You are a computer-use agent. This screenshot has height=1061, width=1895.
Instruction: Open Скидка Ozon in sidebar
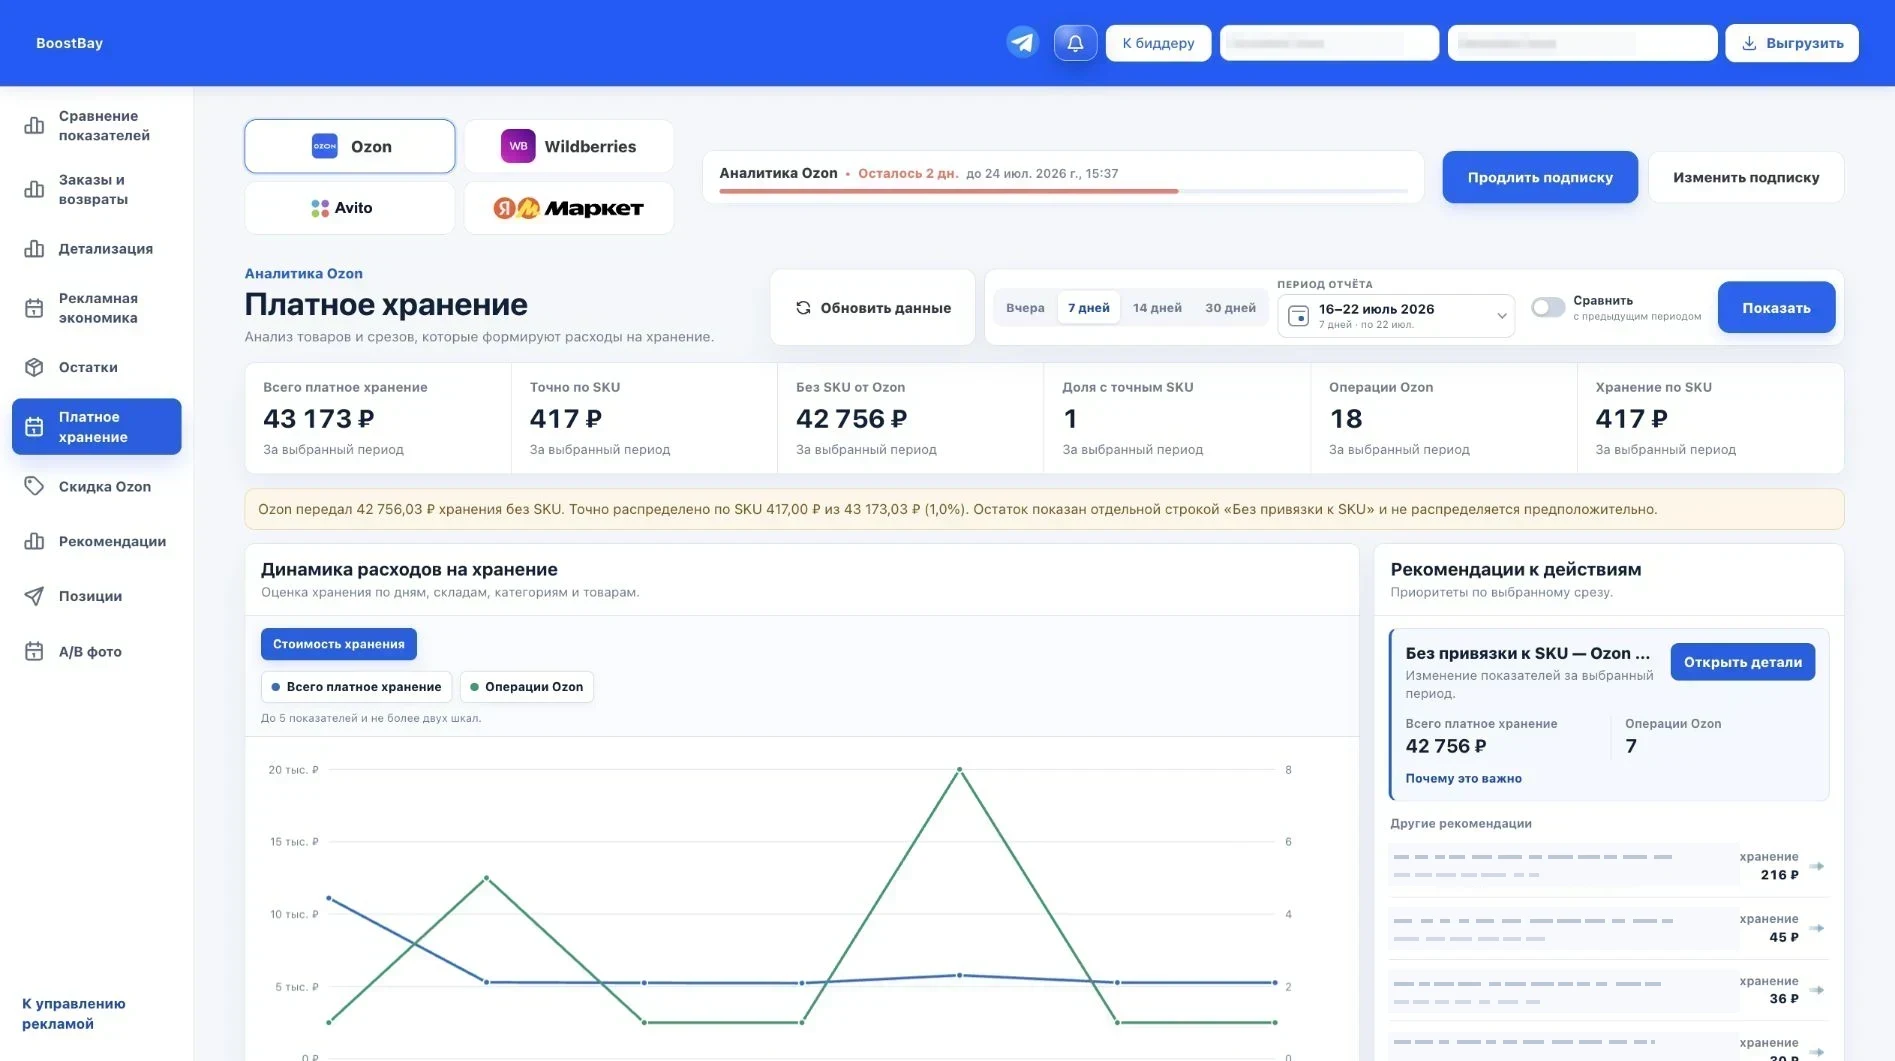(97, 486)
